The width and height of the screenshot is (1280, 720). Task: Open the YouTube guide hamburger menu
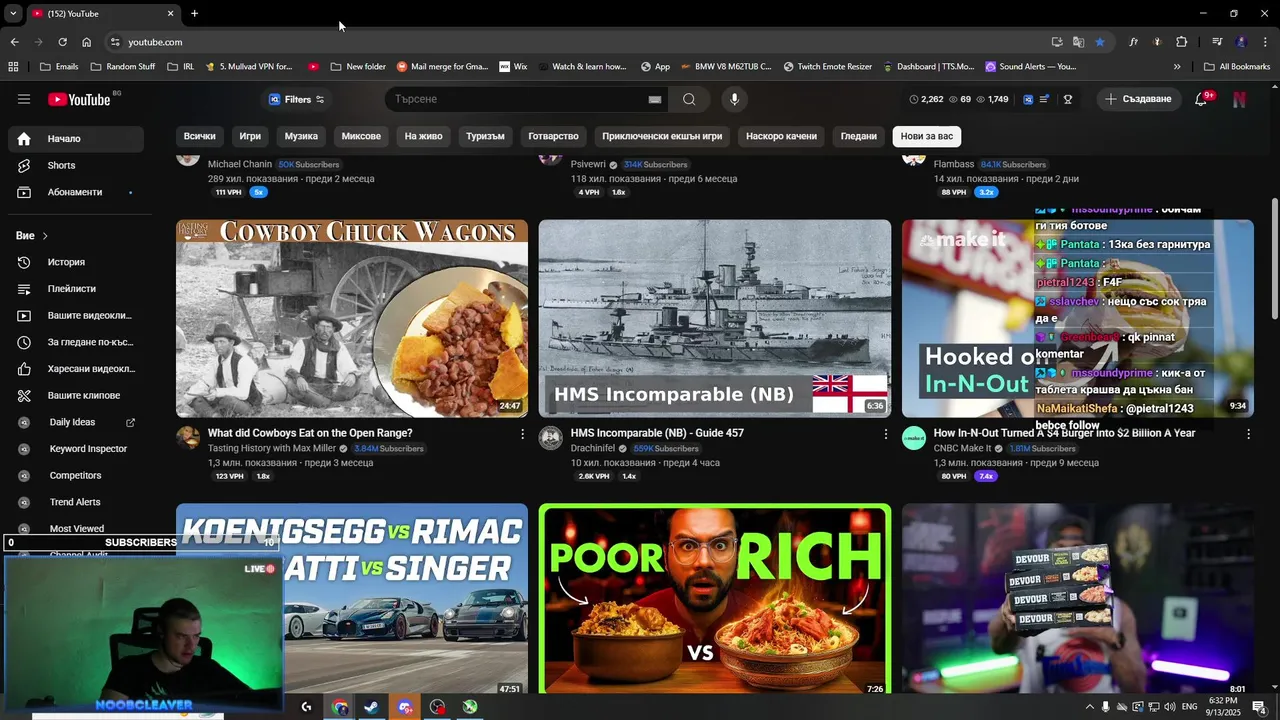(24, 99)
